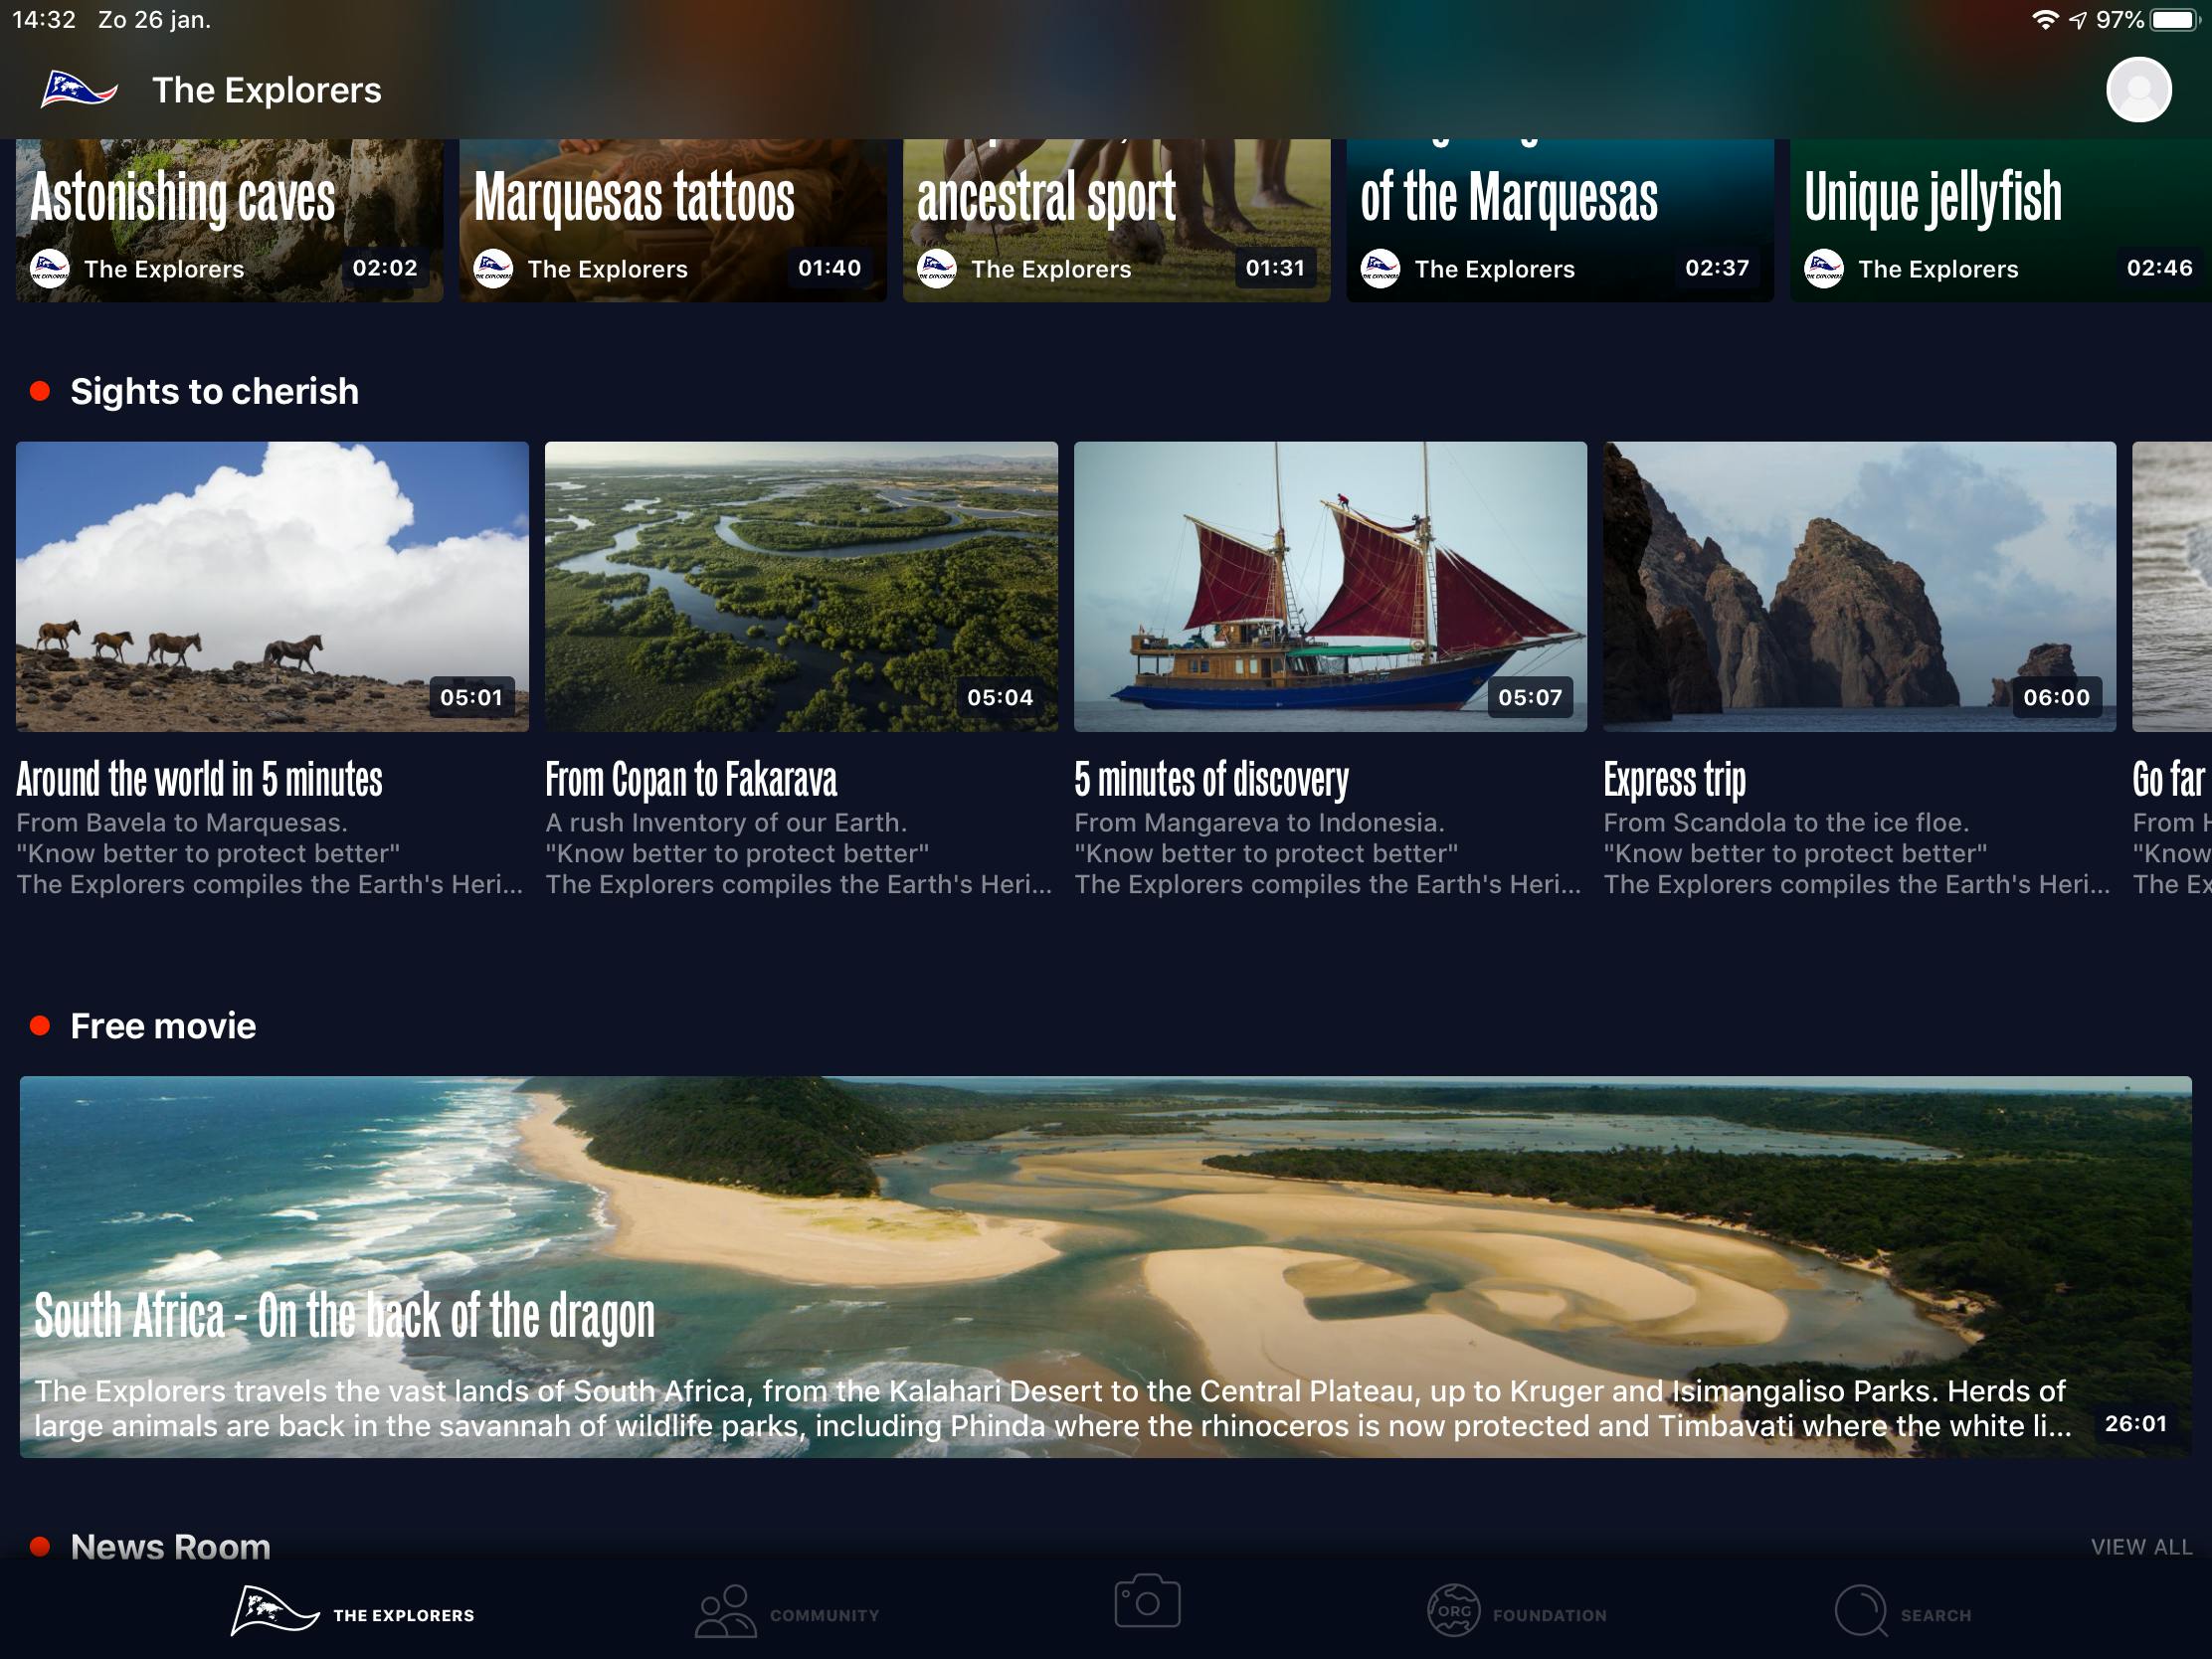
Task: Play the red-sailed ship video thumbnail
Action: point(1329,586)
